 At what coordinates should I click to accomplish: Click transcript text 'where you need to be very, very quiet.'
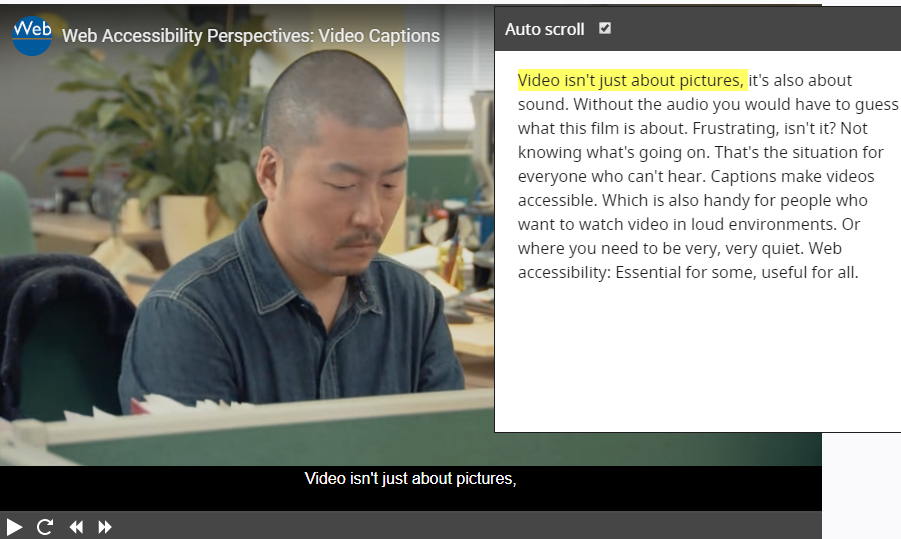pos(661,248)
